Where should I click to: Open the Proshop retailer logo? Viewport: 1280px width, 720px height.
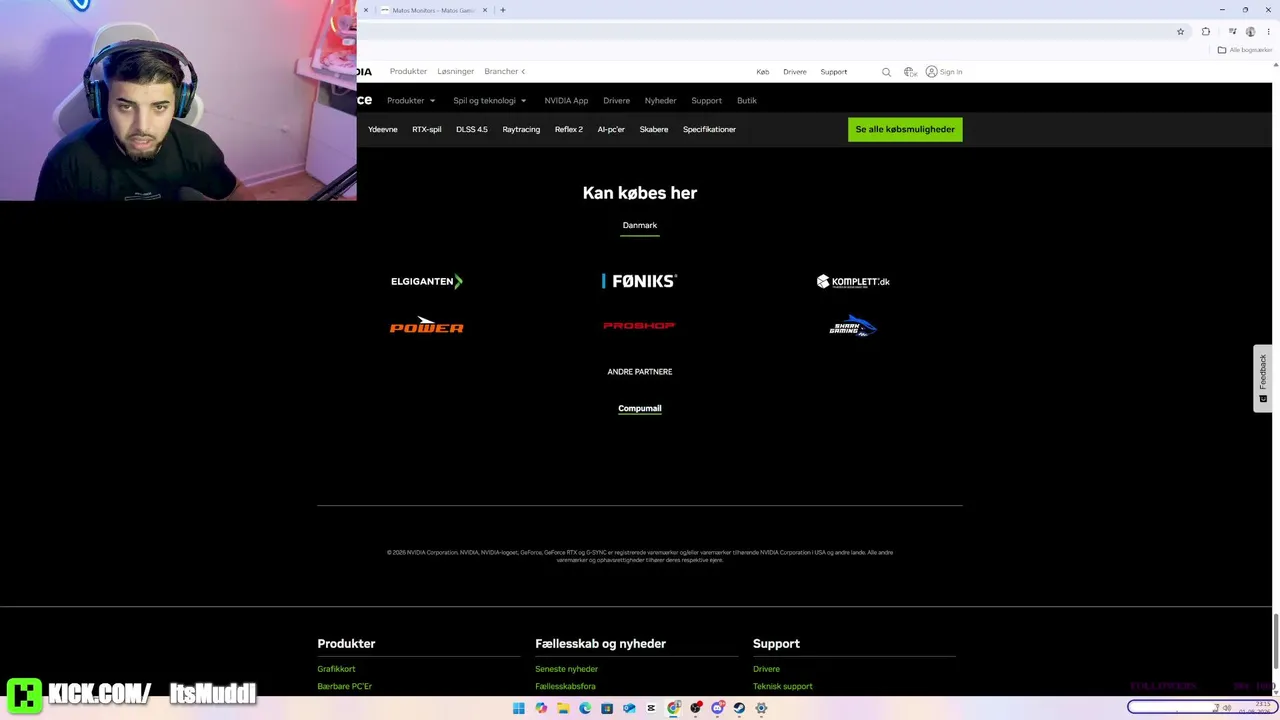coord(639,326)
